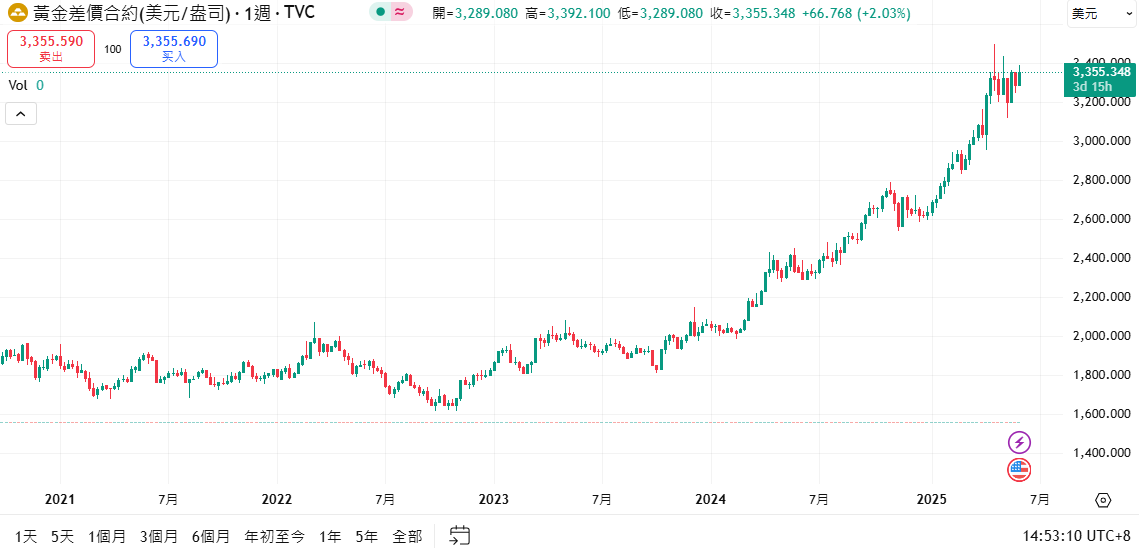The height and width of the screenshot is (550, 1139).
Task: Collapse the indicator legend with chevron
Action: pos(20,114)
